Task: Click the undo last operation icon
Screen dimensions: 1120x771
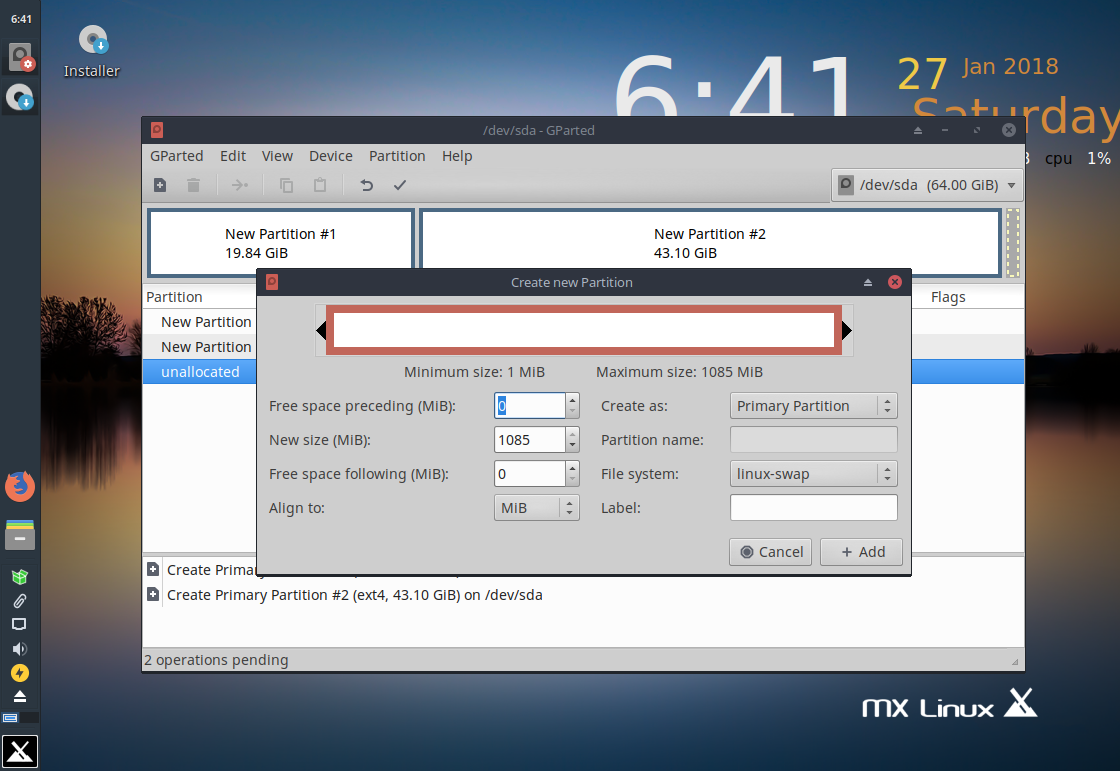Action: click(366, 185)
